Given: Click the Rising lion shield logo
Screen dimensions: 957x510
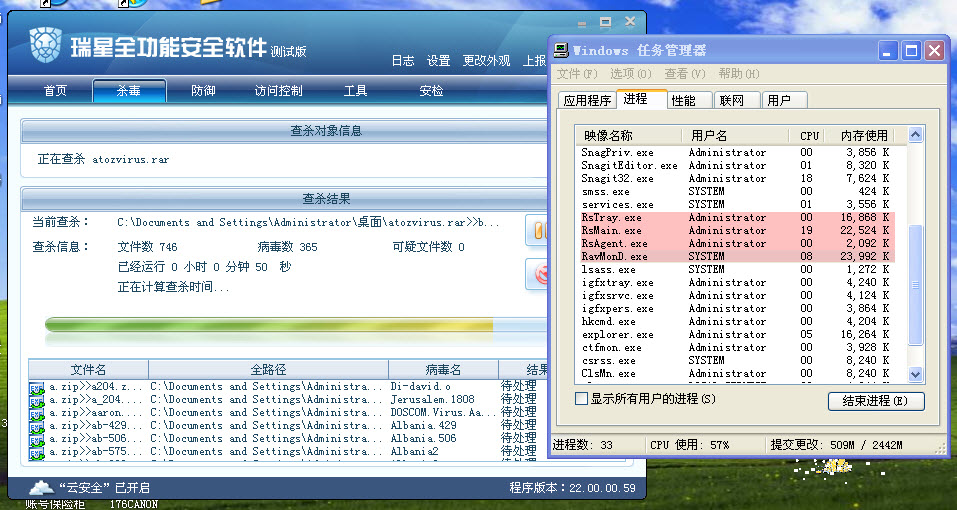Looking at the screenshot, I should tap(45, 45).
